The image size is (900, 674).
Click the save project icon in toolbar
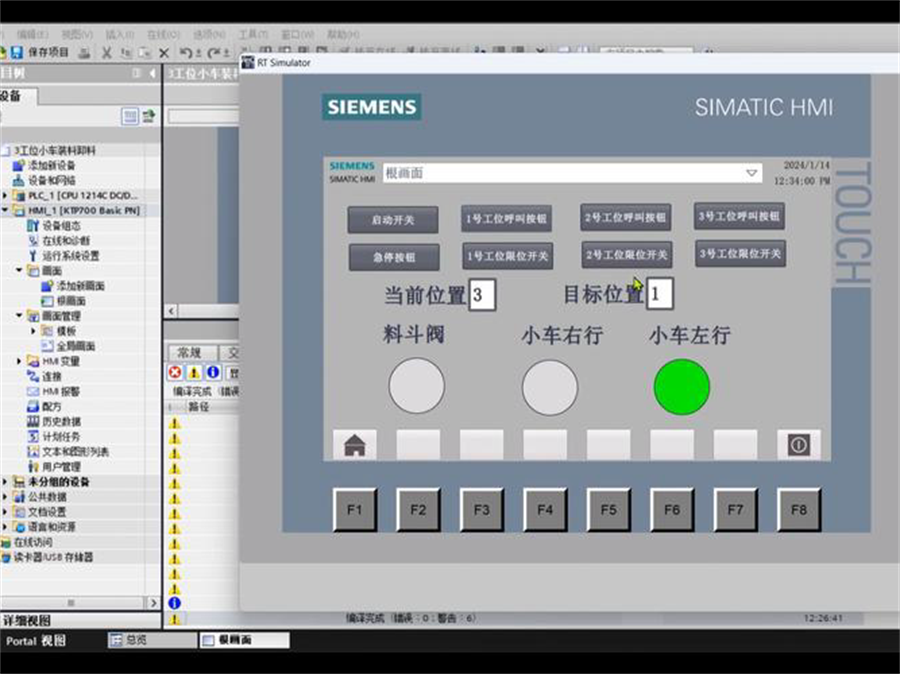16,52
